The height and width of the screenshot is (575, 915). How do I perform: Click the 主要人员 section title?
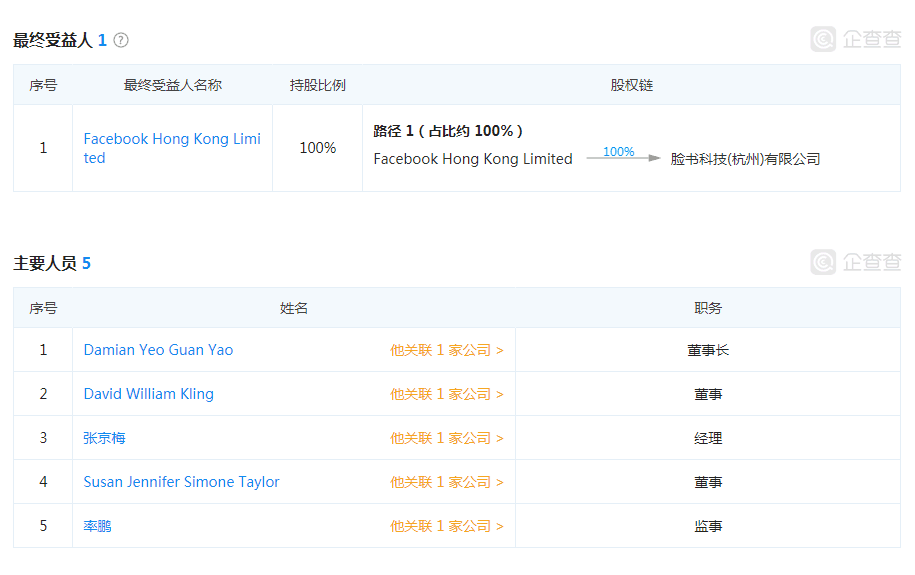point(45,263)
